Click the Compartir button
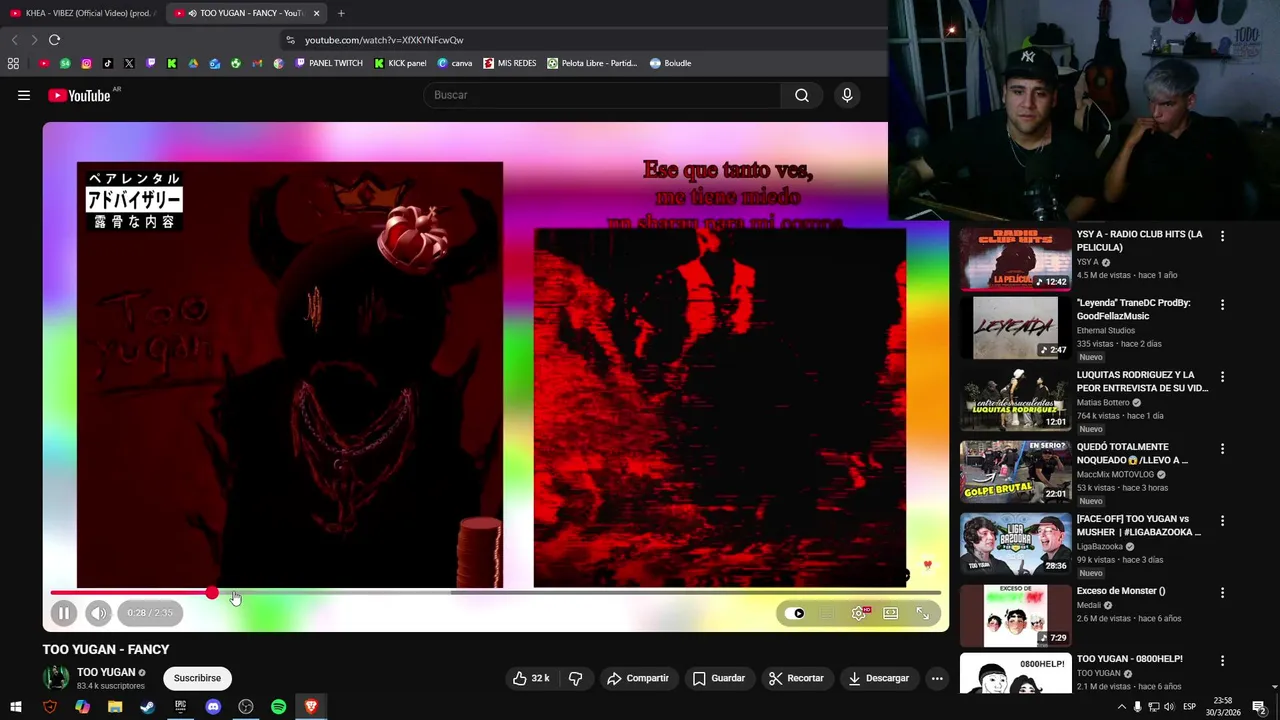The width and height of the screenshot is (1280, 720). tap(638, 678)
